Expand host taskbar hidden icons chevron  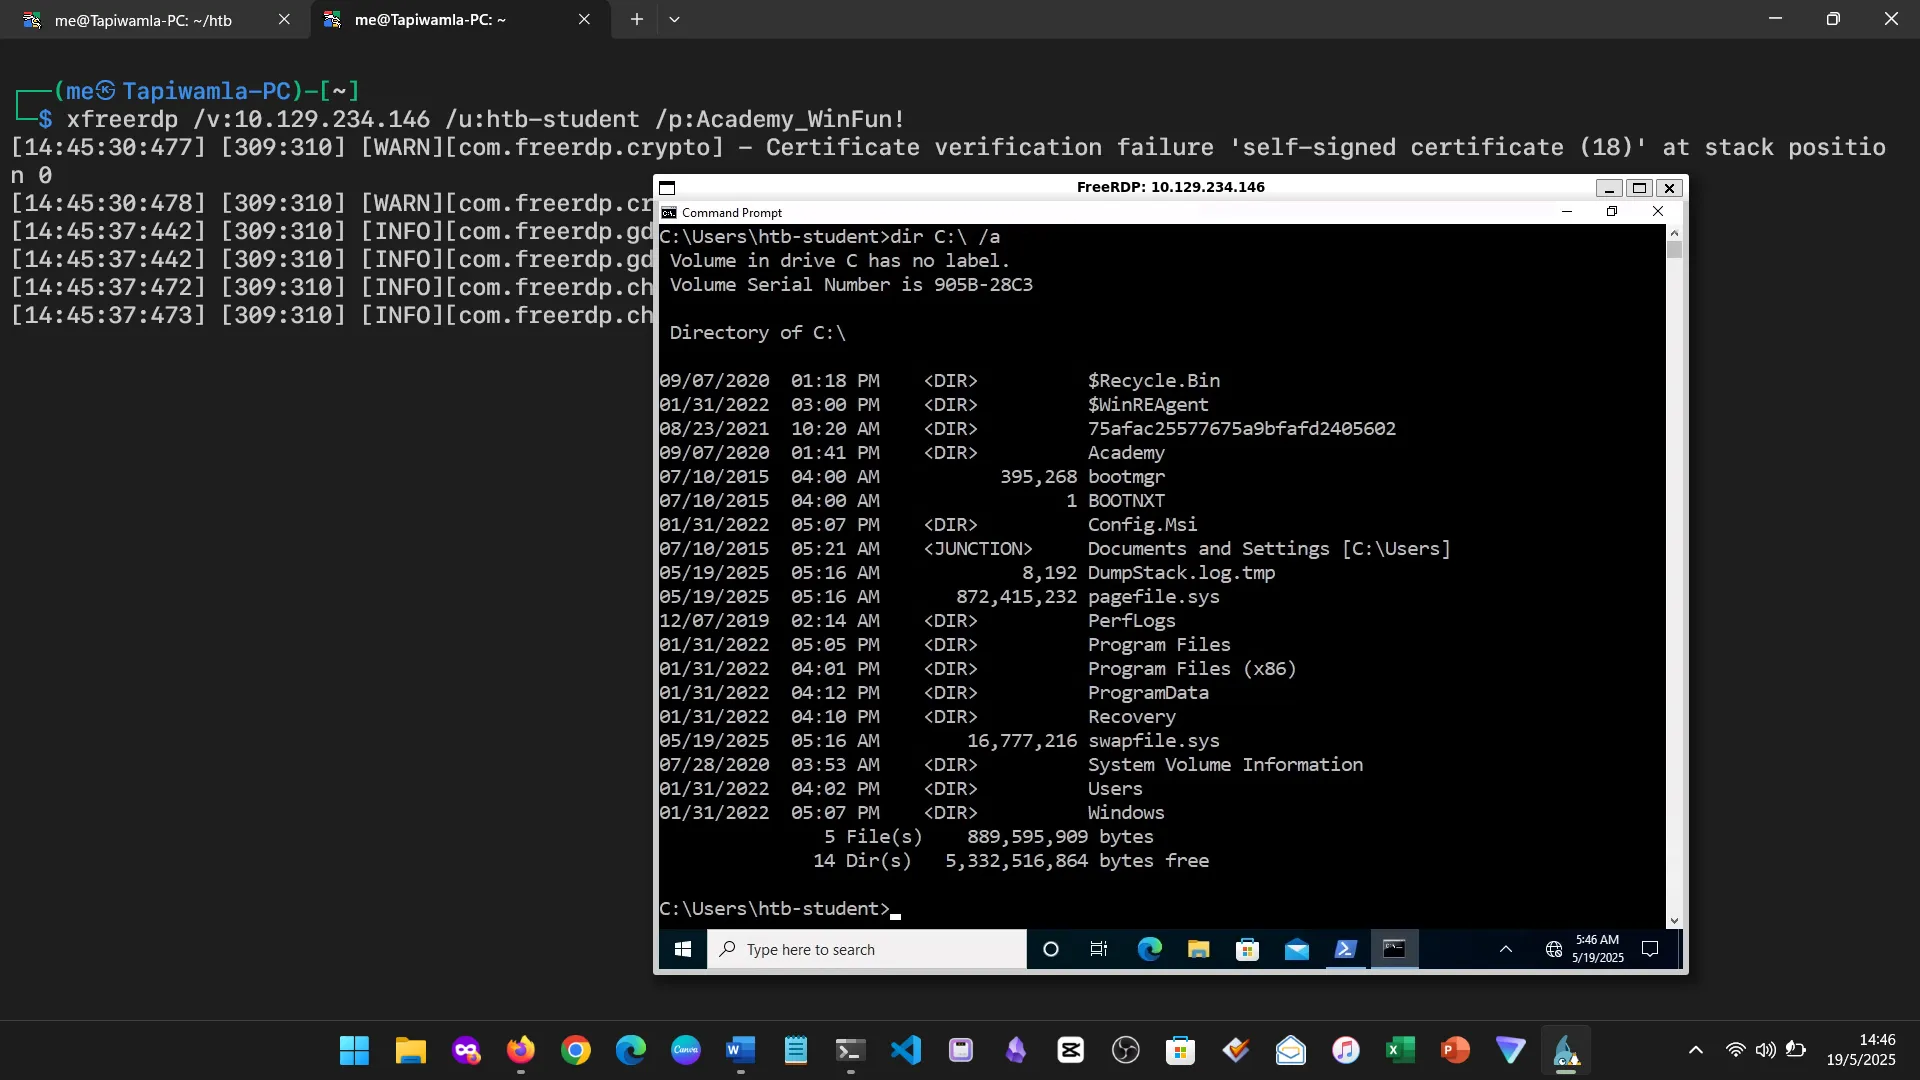tap(1695, 1050)
